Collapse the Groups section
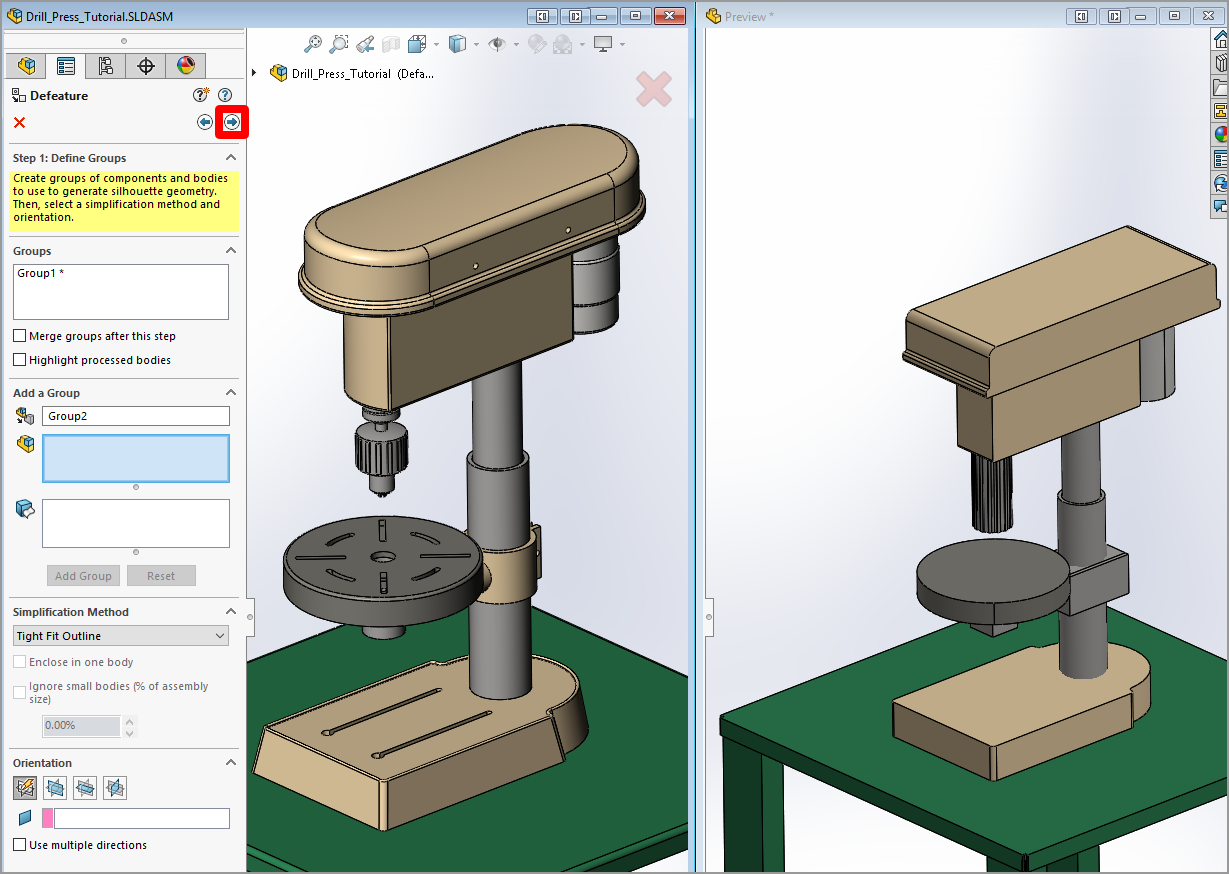 231,251
